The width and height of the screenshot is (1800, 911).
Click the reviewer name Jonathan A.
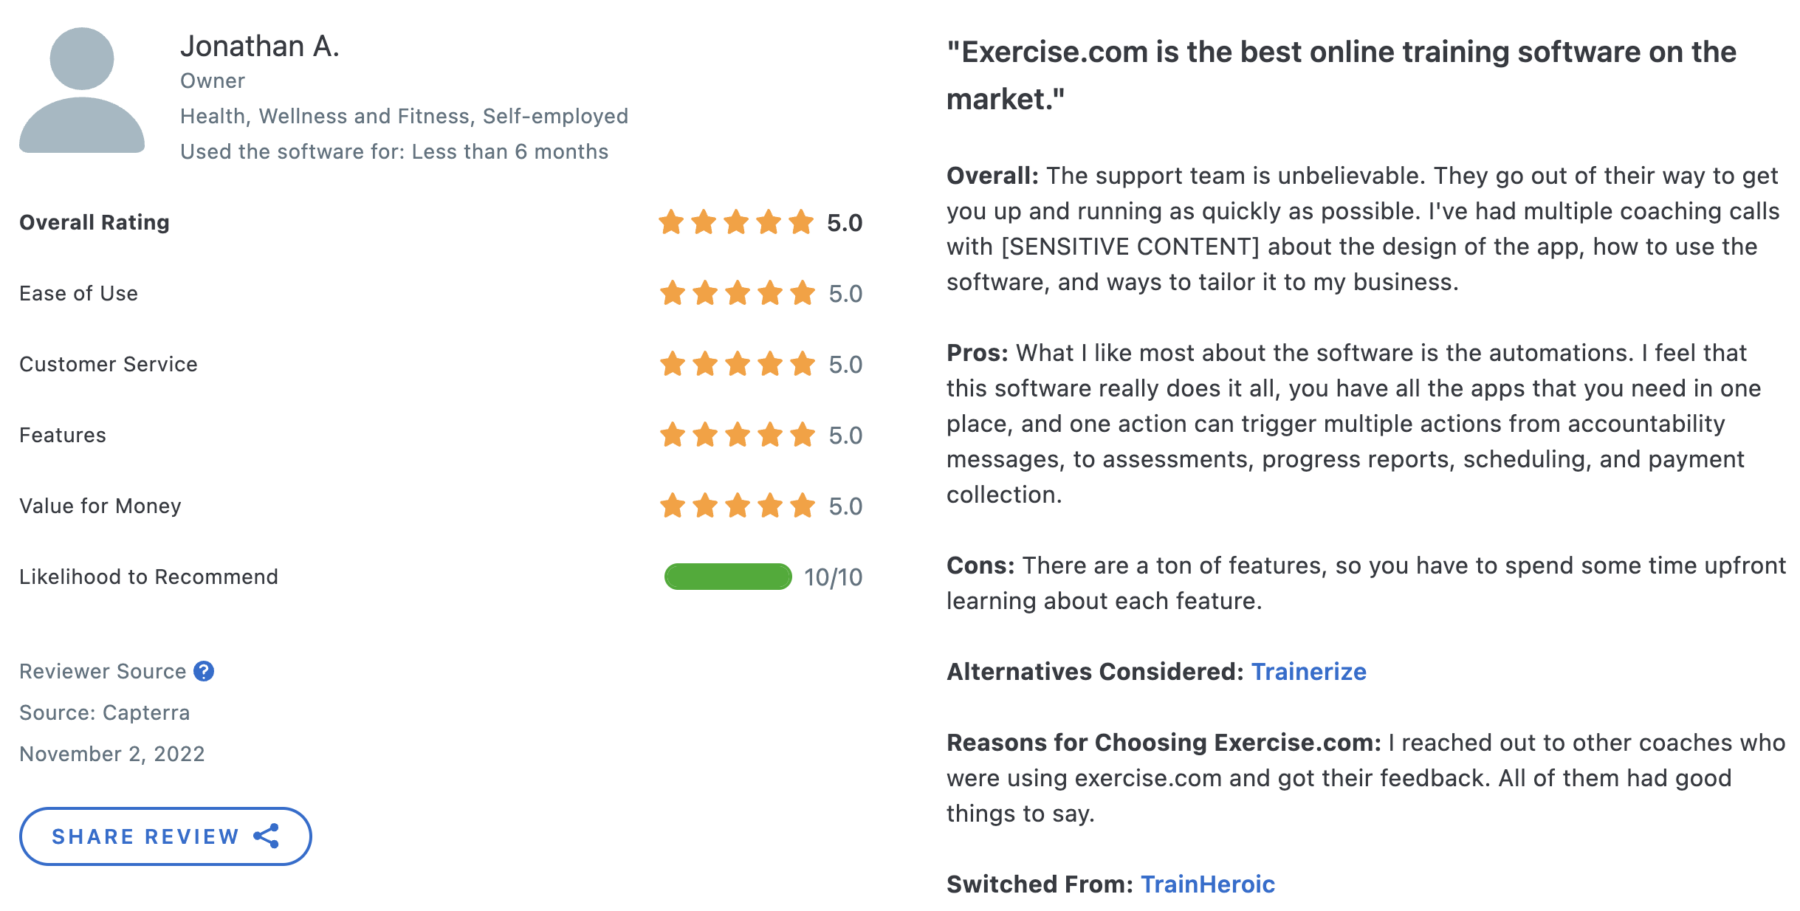click(x=260, y=46)
